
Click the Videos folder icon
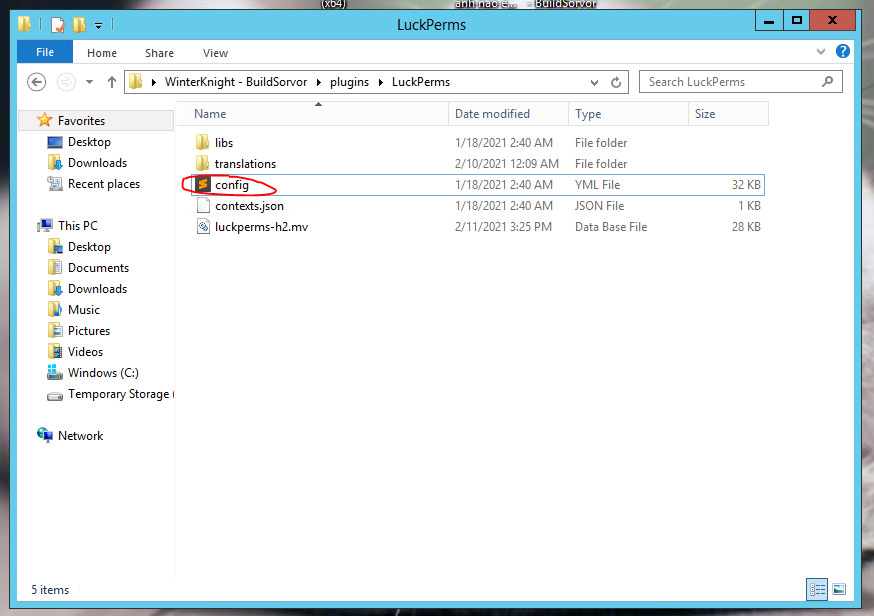click(55, 352)
